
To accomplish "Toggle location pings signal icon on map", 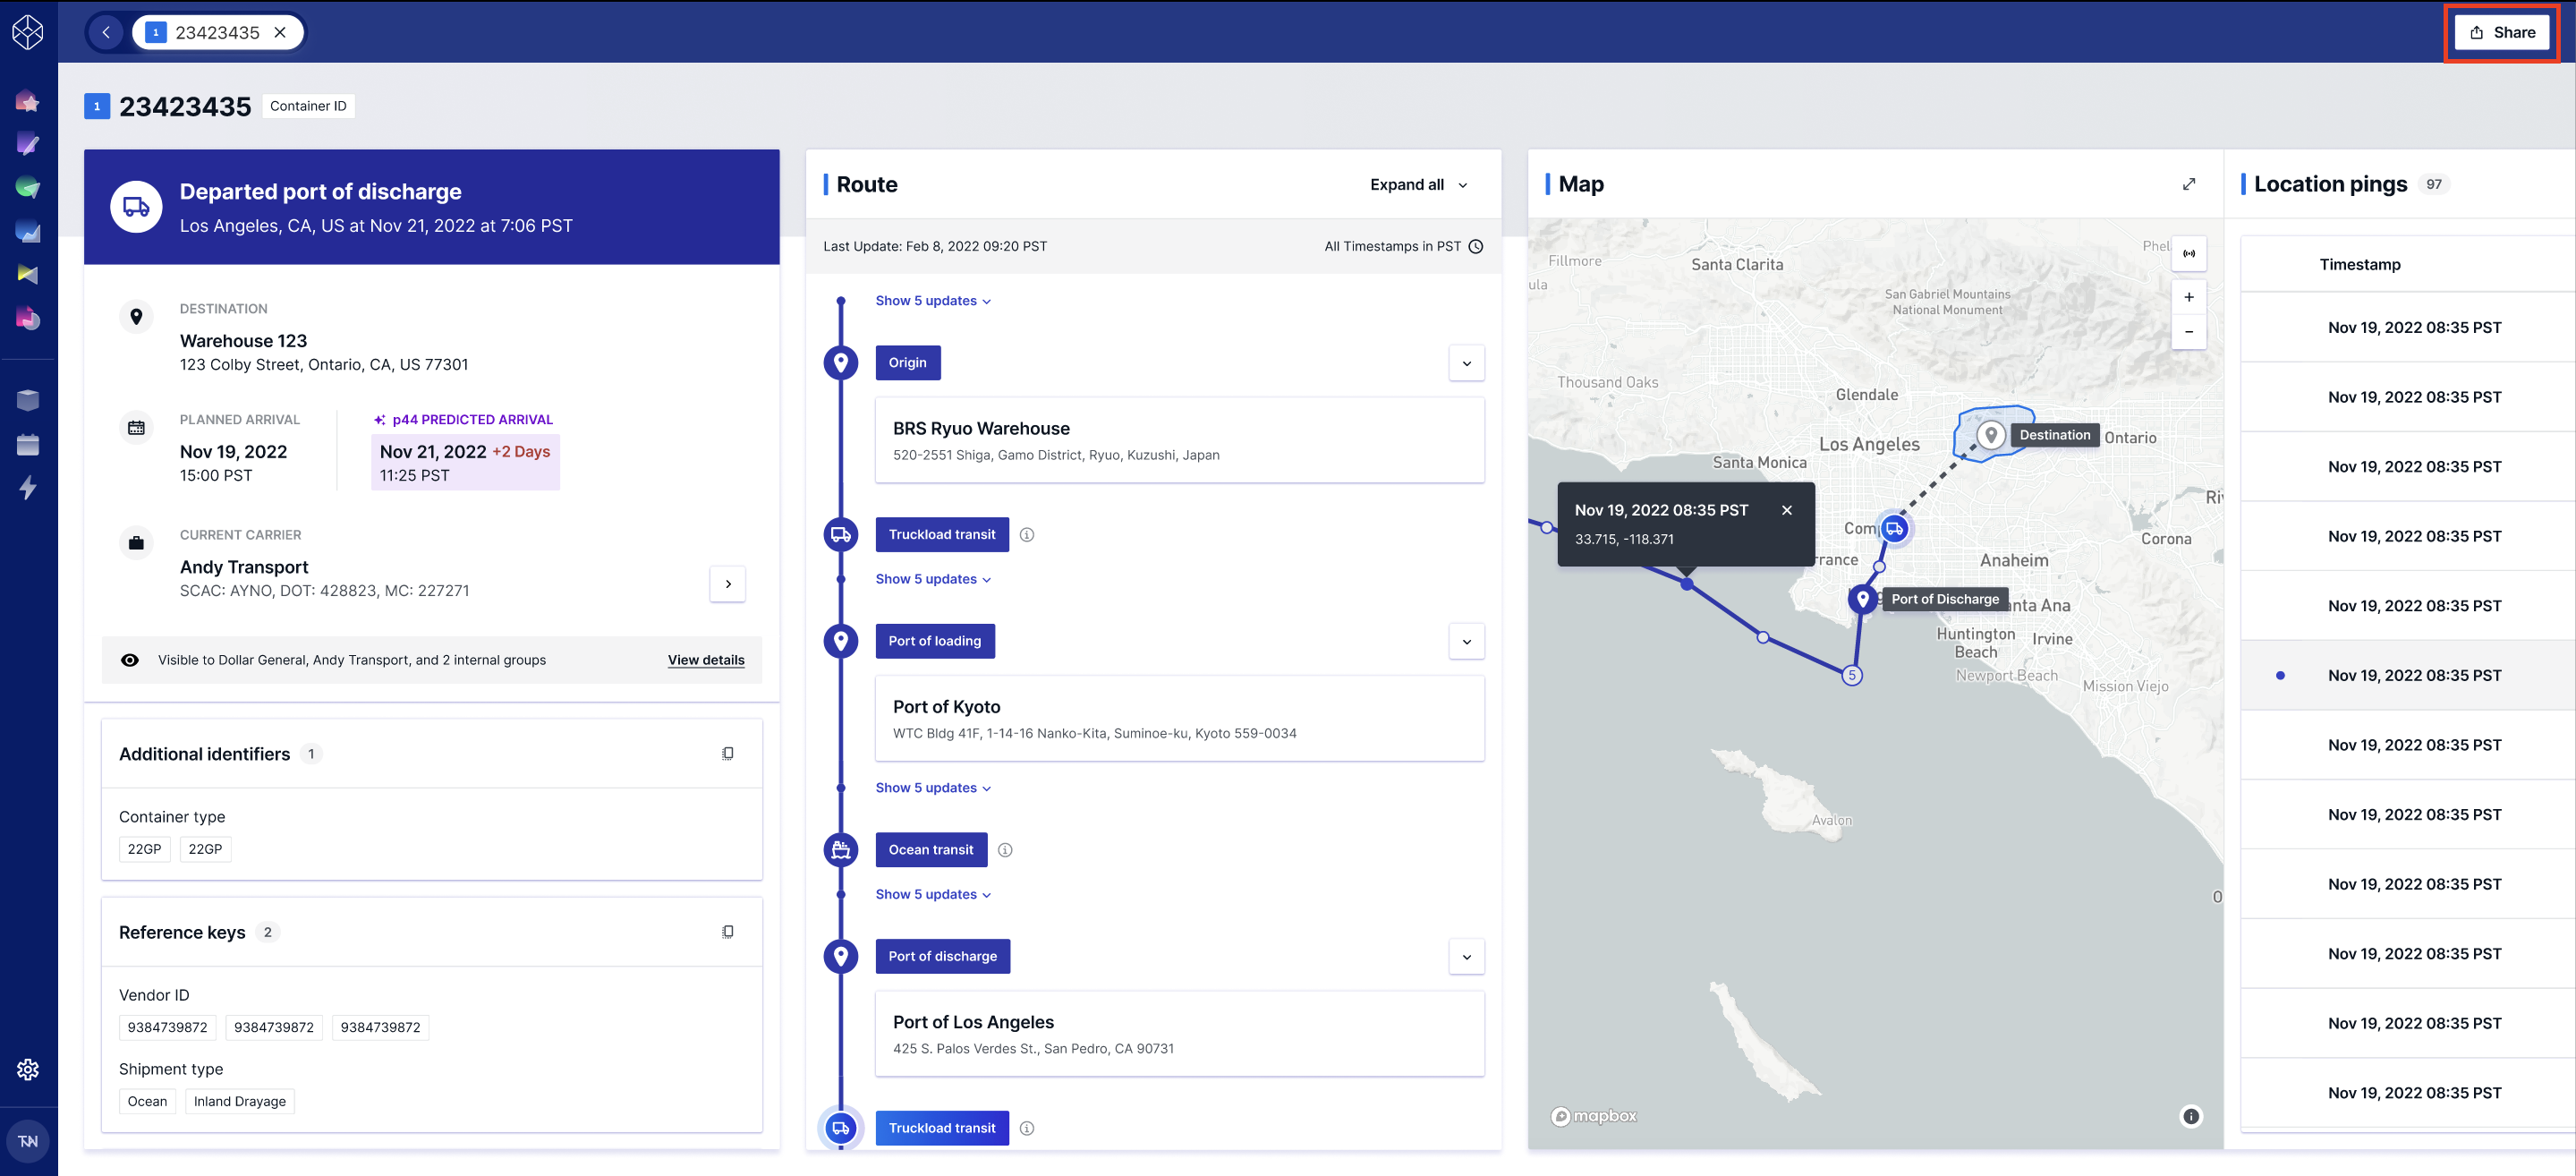I will tap(2189, 254).
